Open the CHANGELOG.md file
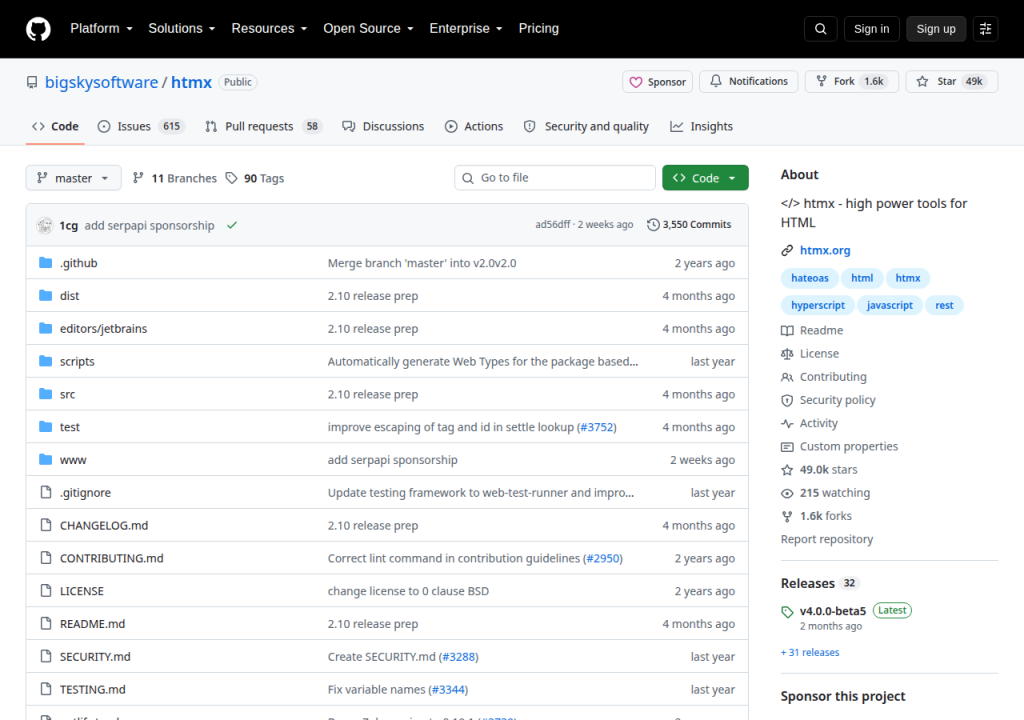The width and height of the screenshot is (1024, 720). pos(104,525)
